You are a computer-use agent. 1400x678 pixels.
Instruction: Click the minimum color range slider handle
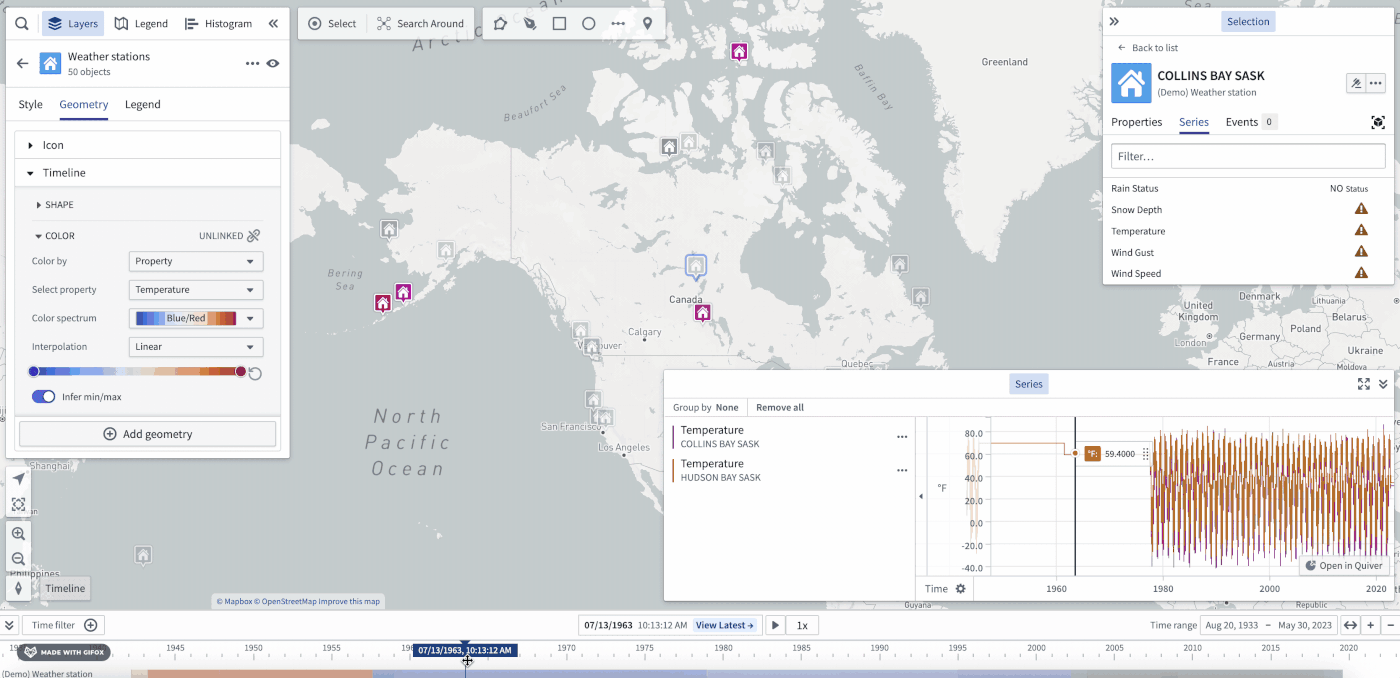tap(34, 371)
